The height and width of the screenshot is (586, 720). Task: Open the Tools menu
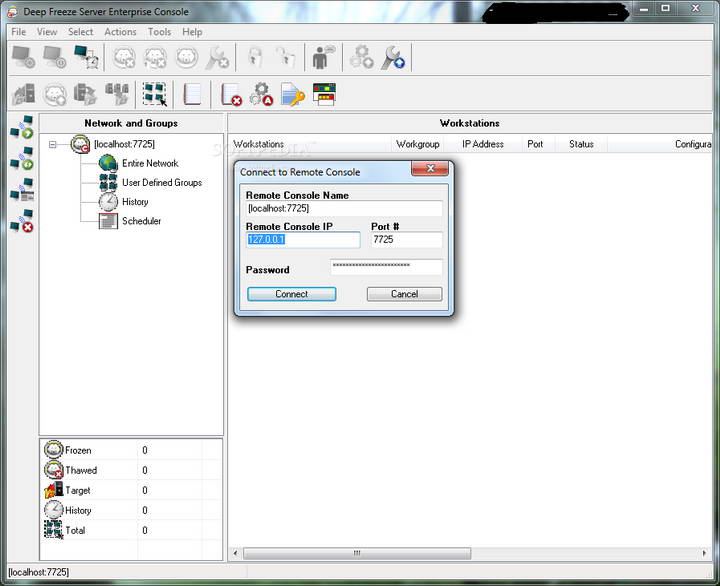click(159, 32)
